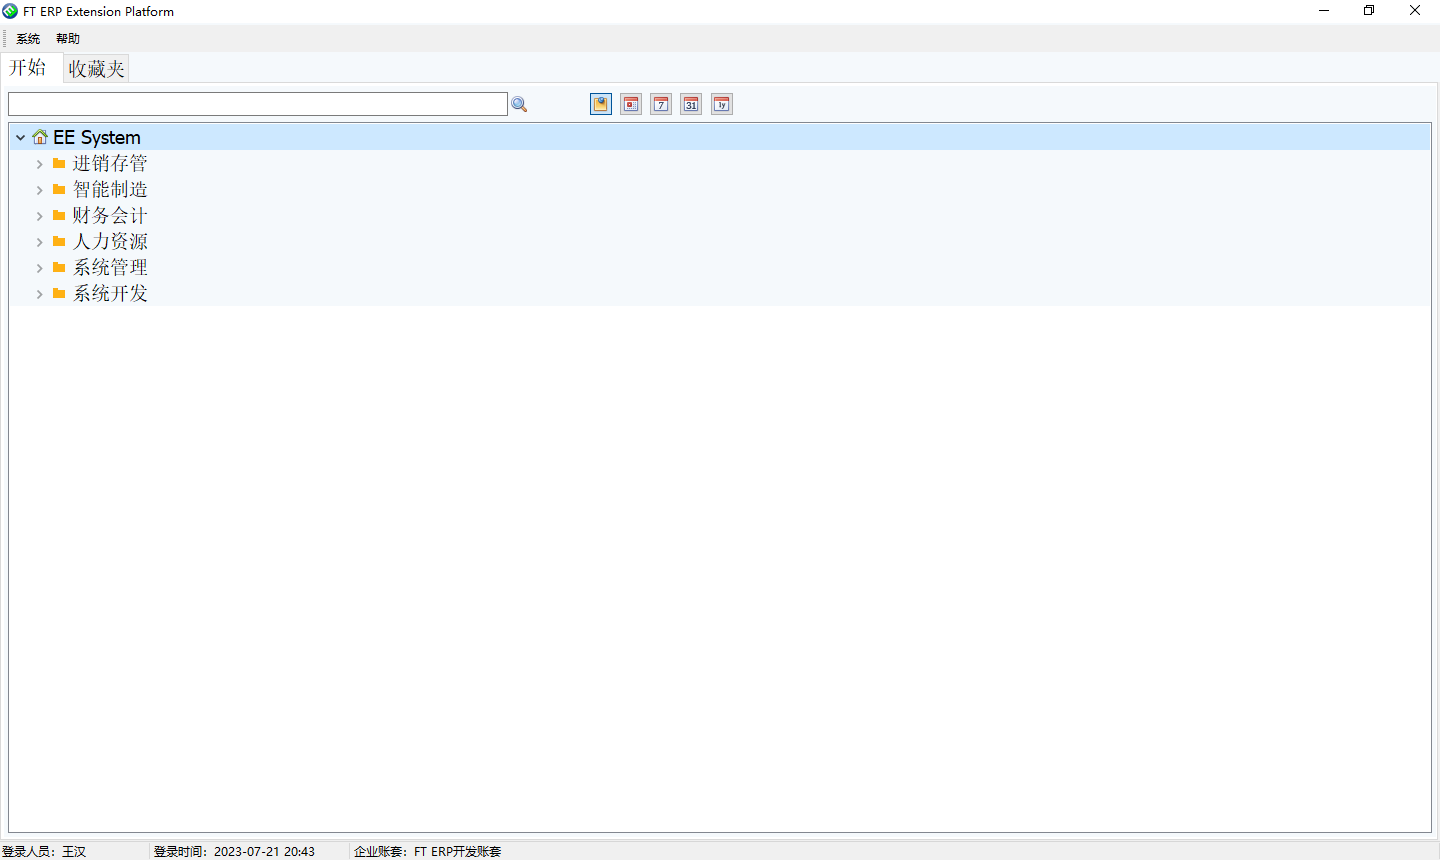The width and height of the screenshot is (1440, 860).
Task: Switch to the 收藏夹 tab
Action: coord(96,68)
